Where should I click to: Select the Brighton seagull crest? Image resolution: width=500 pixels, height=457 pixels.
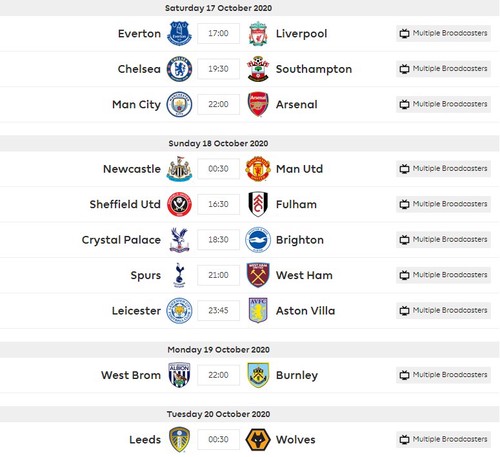coord(258,240)
